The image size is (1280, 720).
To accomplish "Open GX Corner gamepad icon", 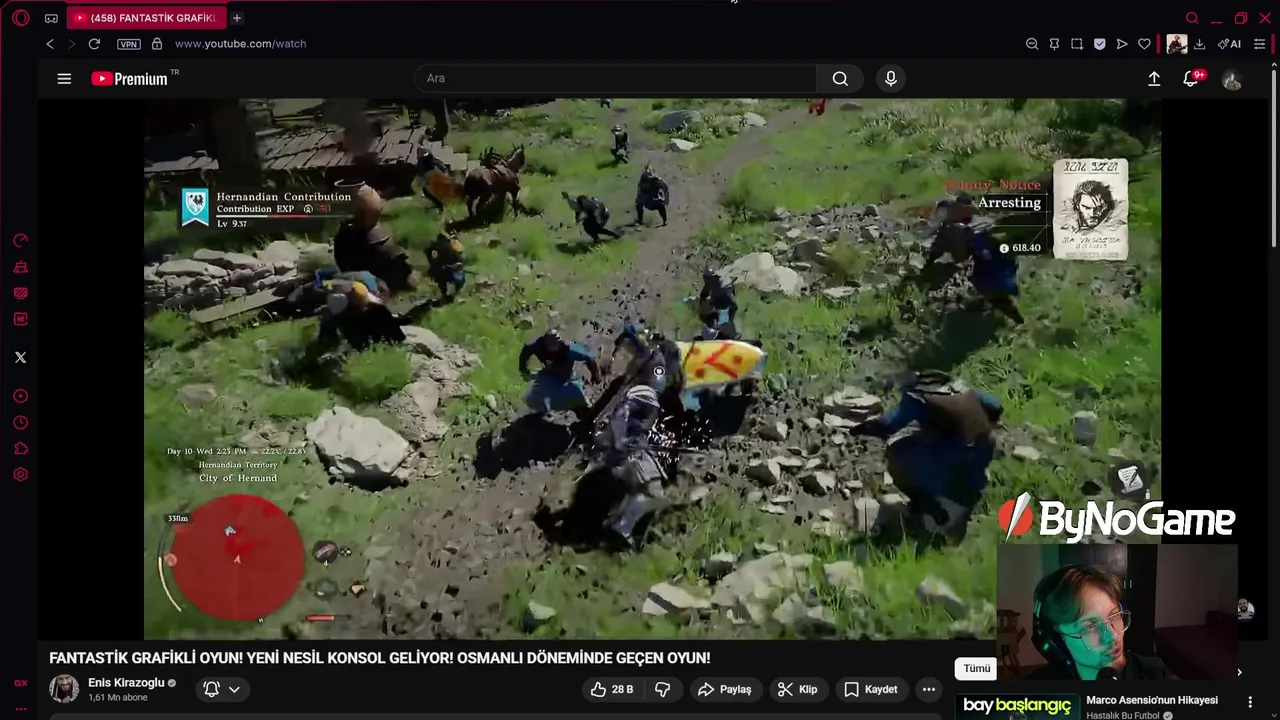I will click(x=51, y=18).
